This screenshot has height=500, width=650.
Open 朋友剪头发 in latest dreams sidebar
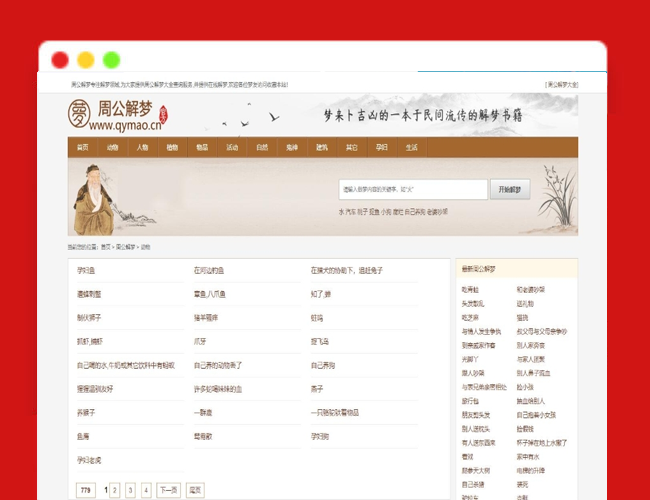pos(476,415)
